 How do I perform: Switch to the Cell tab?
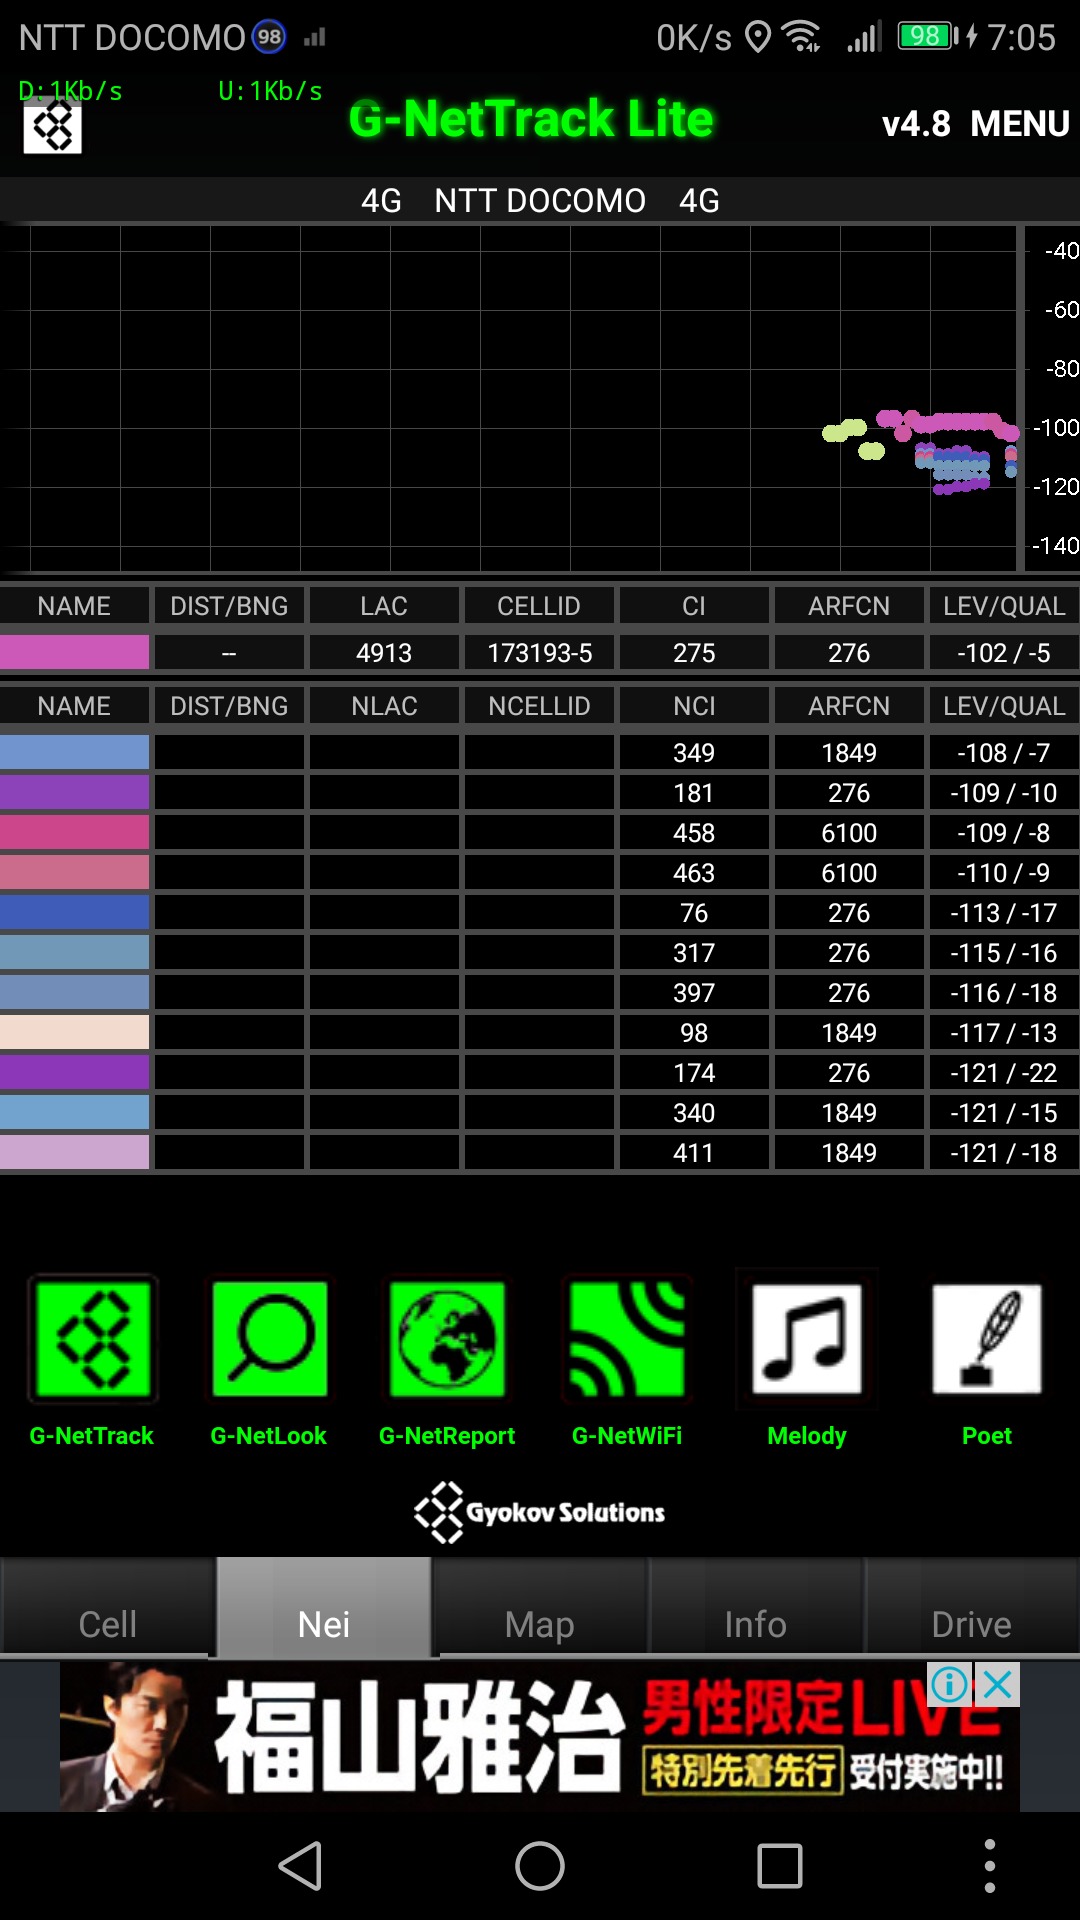click(x=108, y=1606)
